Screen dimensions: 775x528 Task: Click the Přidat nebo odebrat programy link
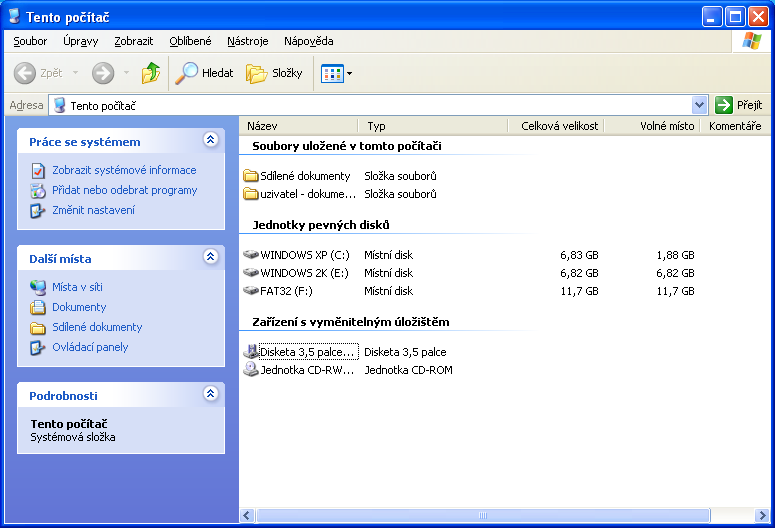pyautogui.click(x=125, y=190)
